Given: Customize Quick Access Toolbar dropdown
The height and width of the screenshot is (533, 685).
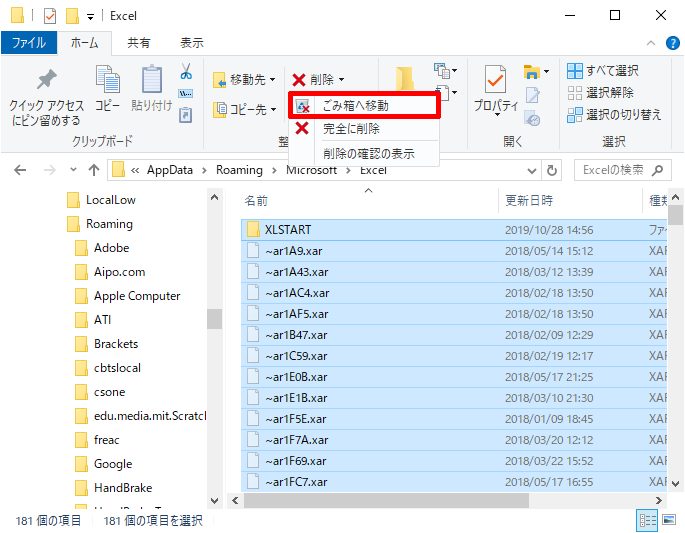Looking at the screenshot, I should (90, 17).
